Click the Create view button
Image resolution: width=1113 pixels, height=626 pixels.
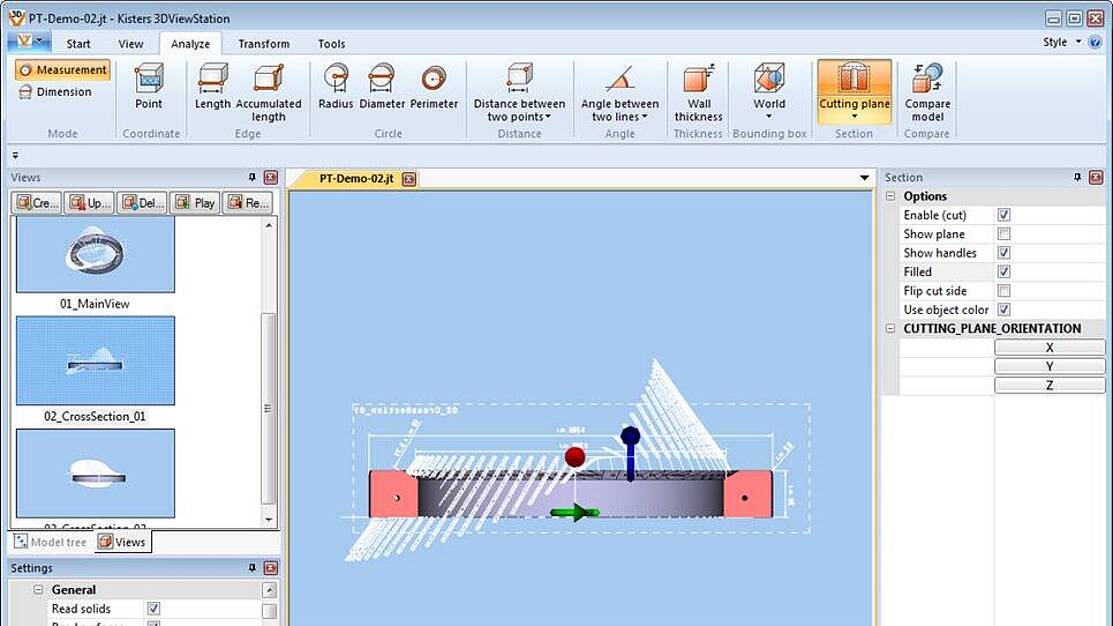37,203
